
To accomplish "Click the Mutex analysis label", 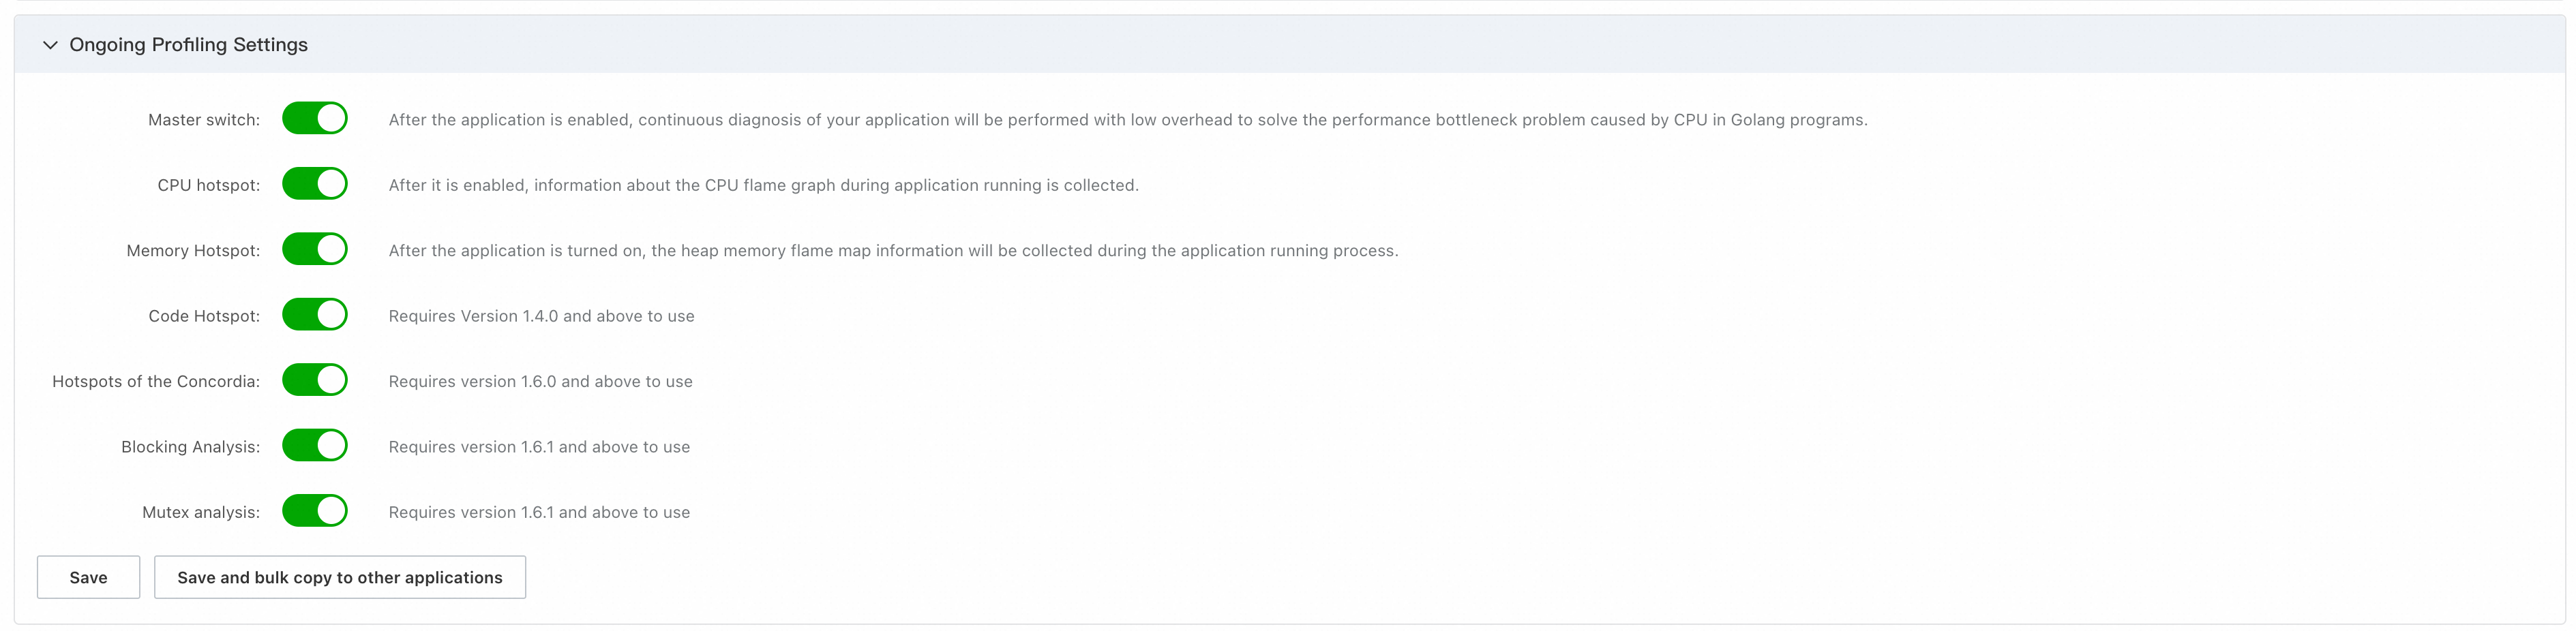I will tap(200, 512).
